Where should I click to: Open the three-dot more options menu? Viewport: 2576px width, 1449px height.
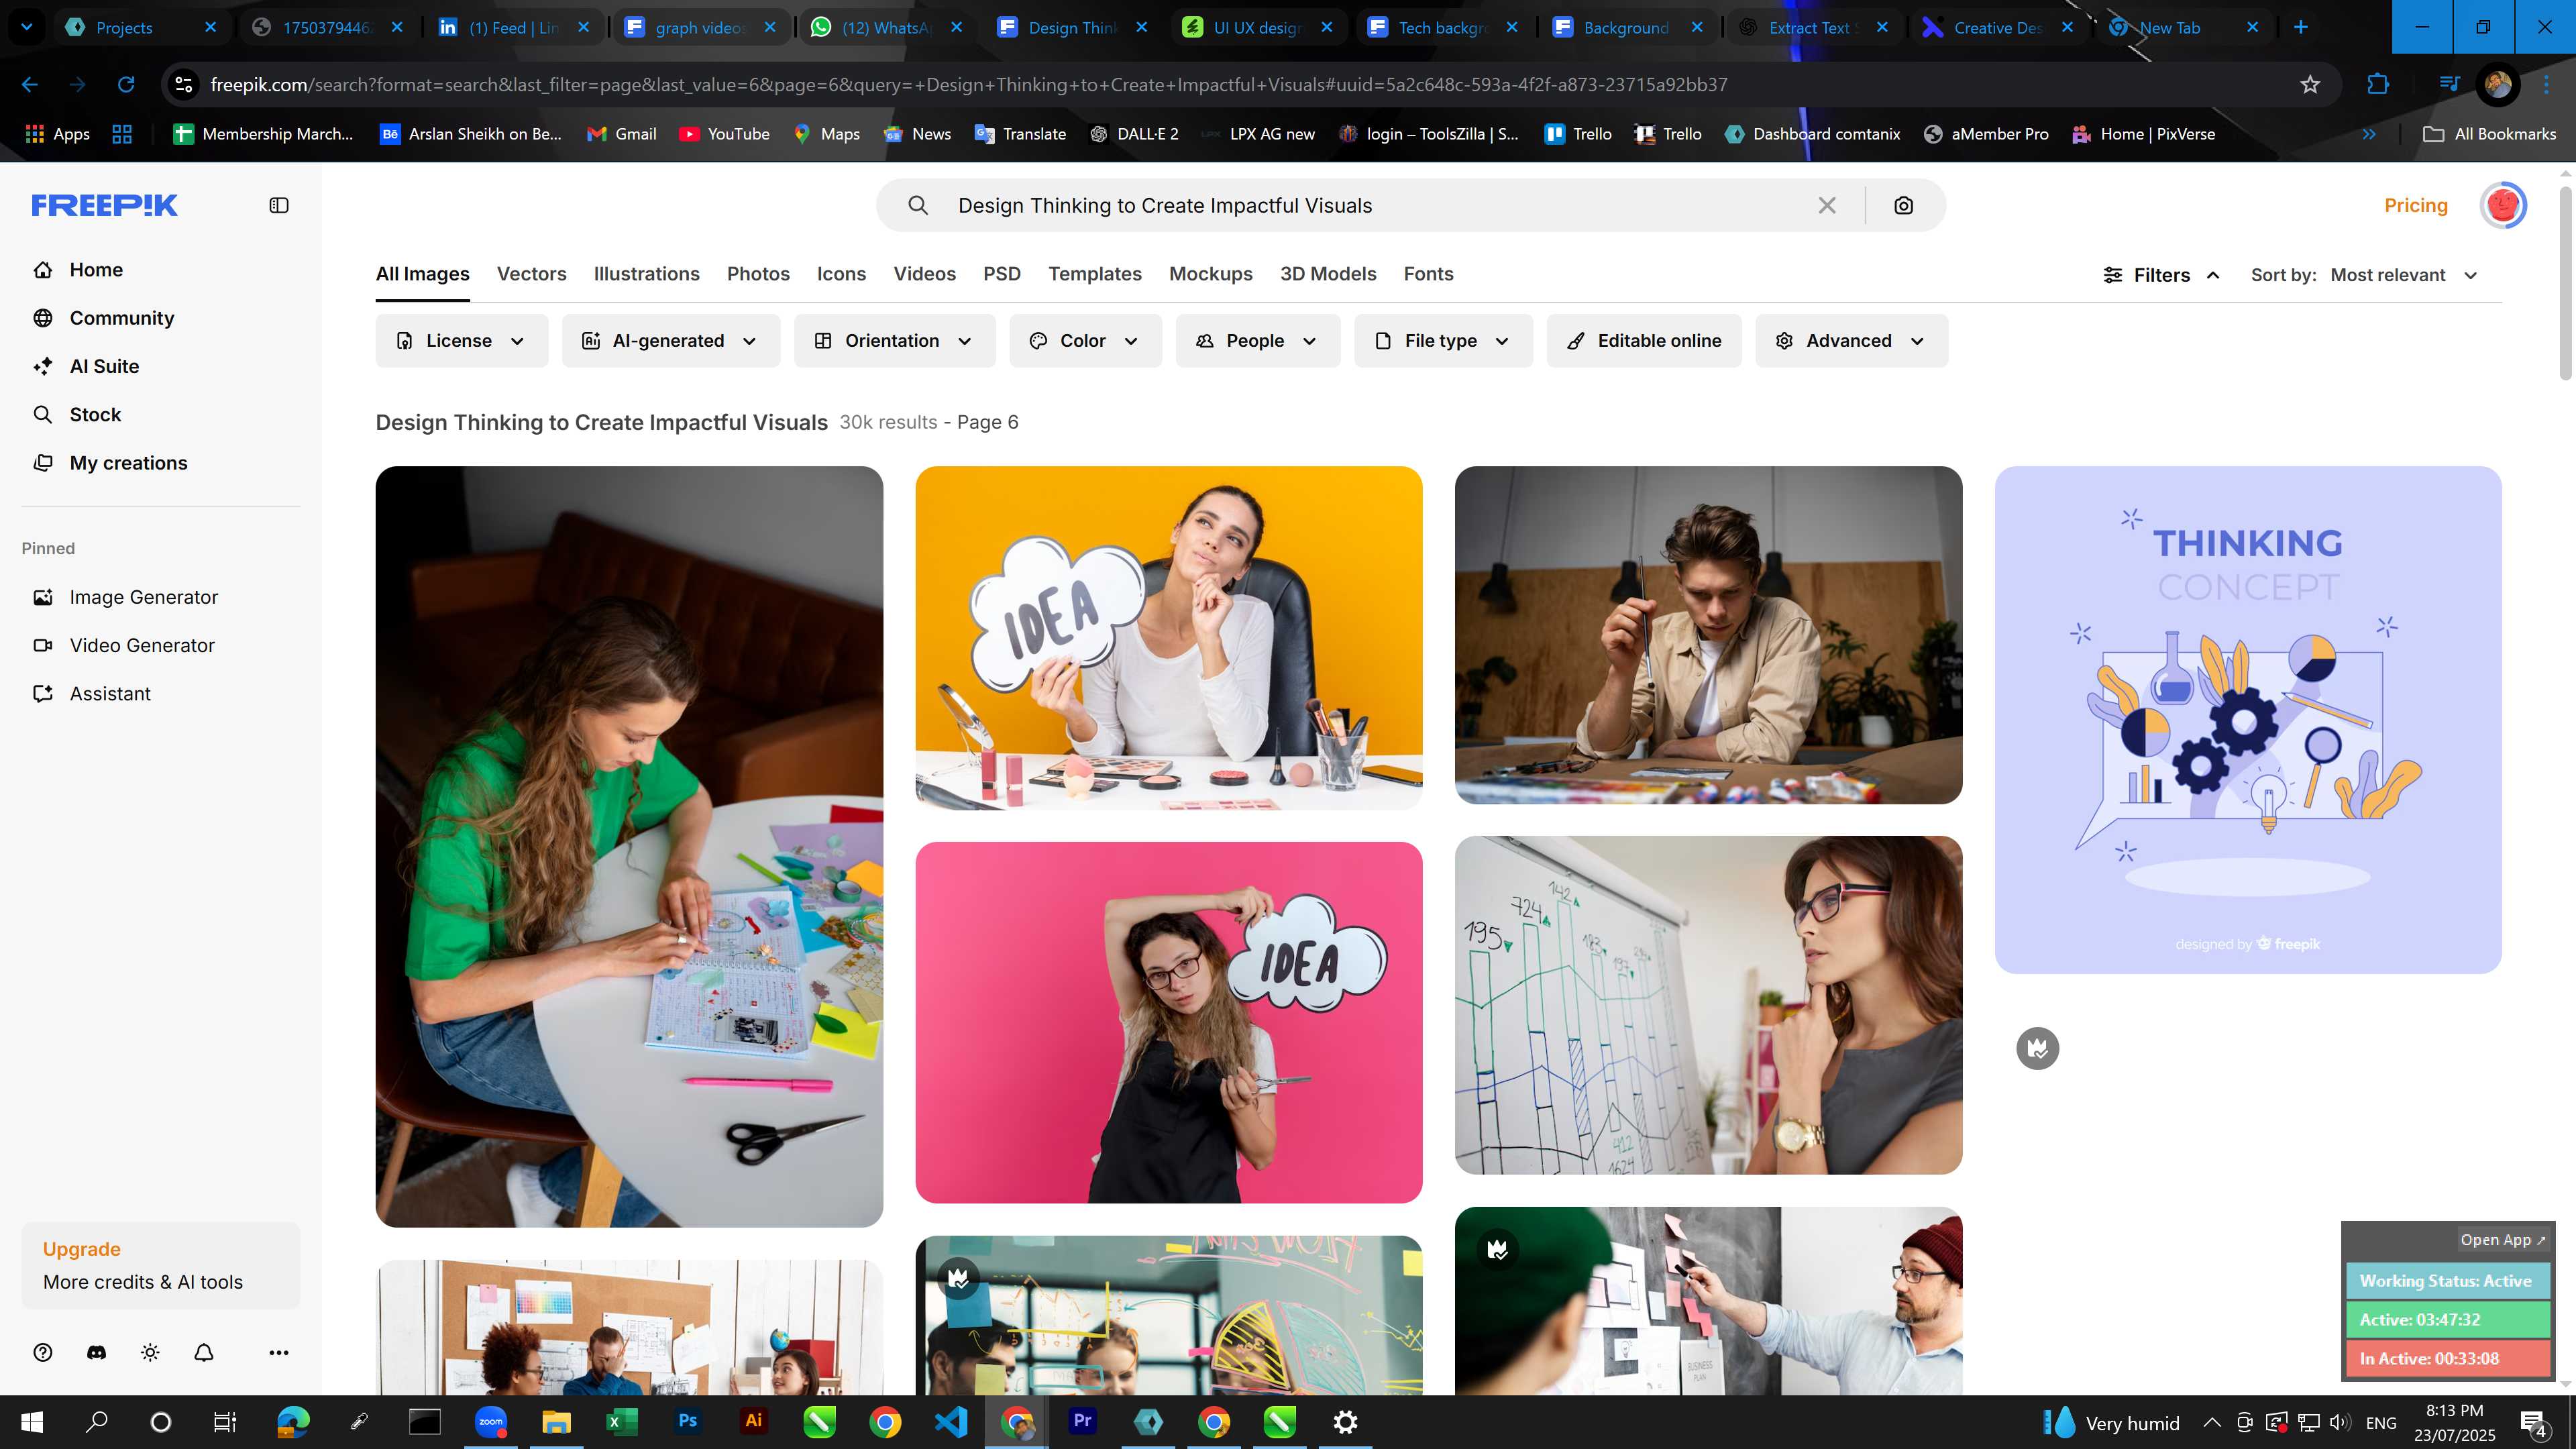pyautogui.click(x=279, y=1352)
